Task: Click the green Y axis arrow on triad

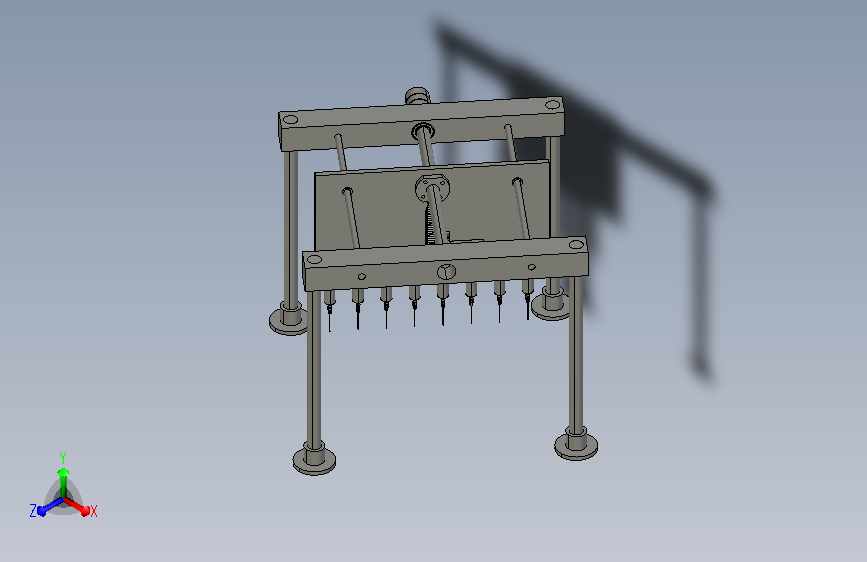Action: [63, 481]
